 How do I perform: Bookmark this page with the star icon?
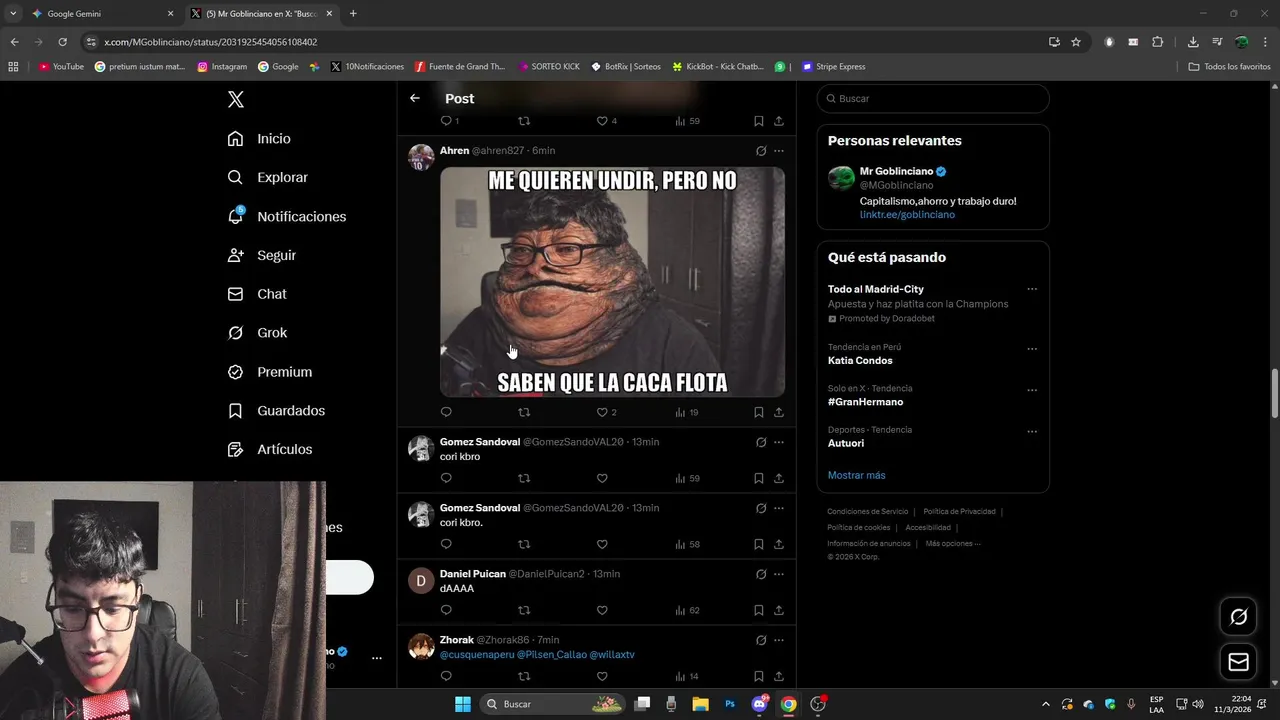pos(1076,42)
